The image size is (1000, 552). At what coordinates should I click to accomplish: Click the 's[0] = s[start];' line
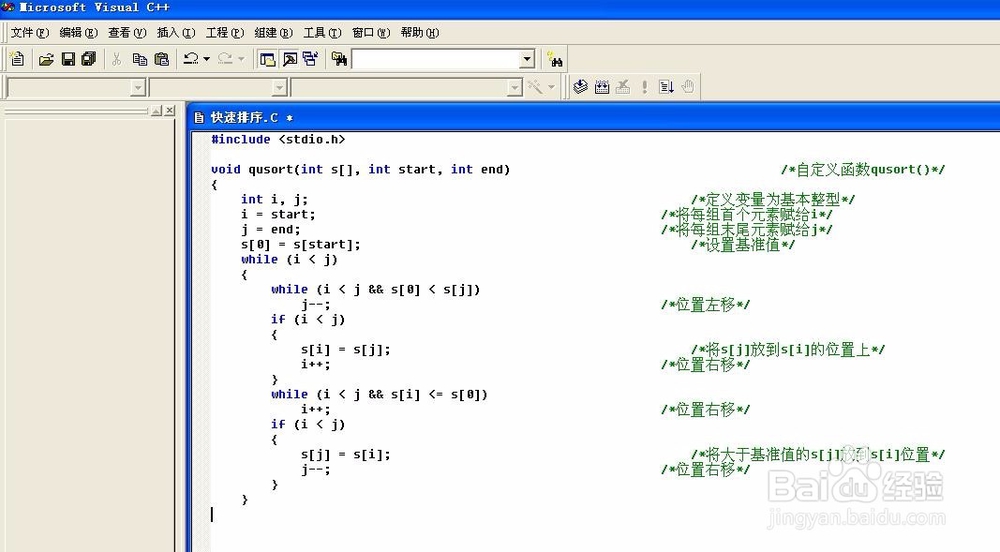pos(300,244)
